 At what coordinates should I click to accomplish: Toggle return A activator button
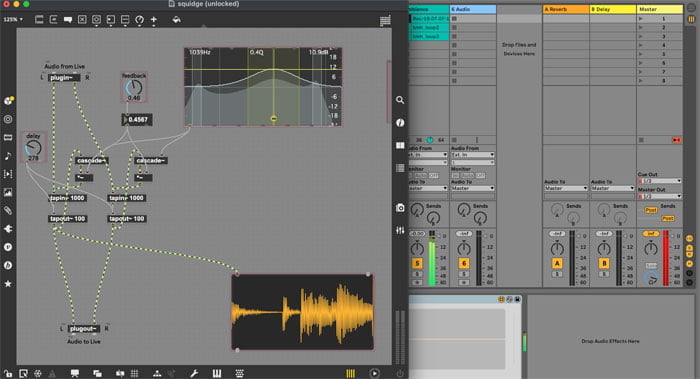tap(557, 263)
